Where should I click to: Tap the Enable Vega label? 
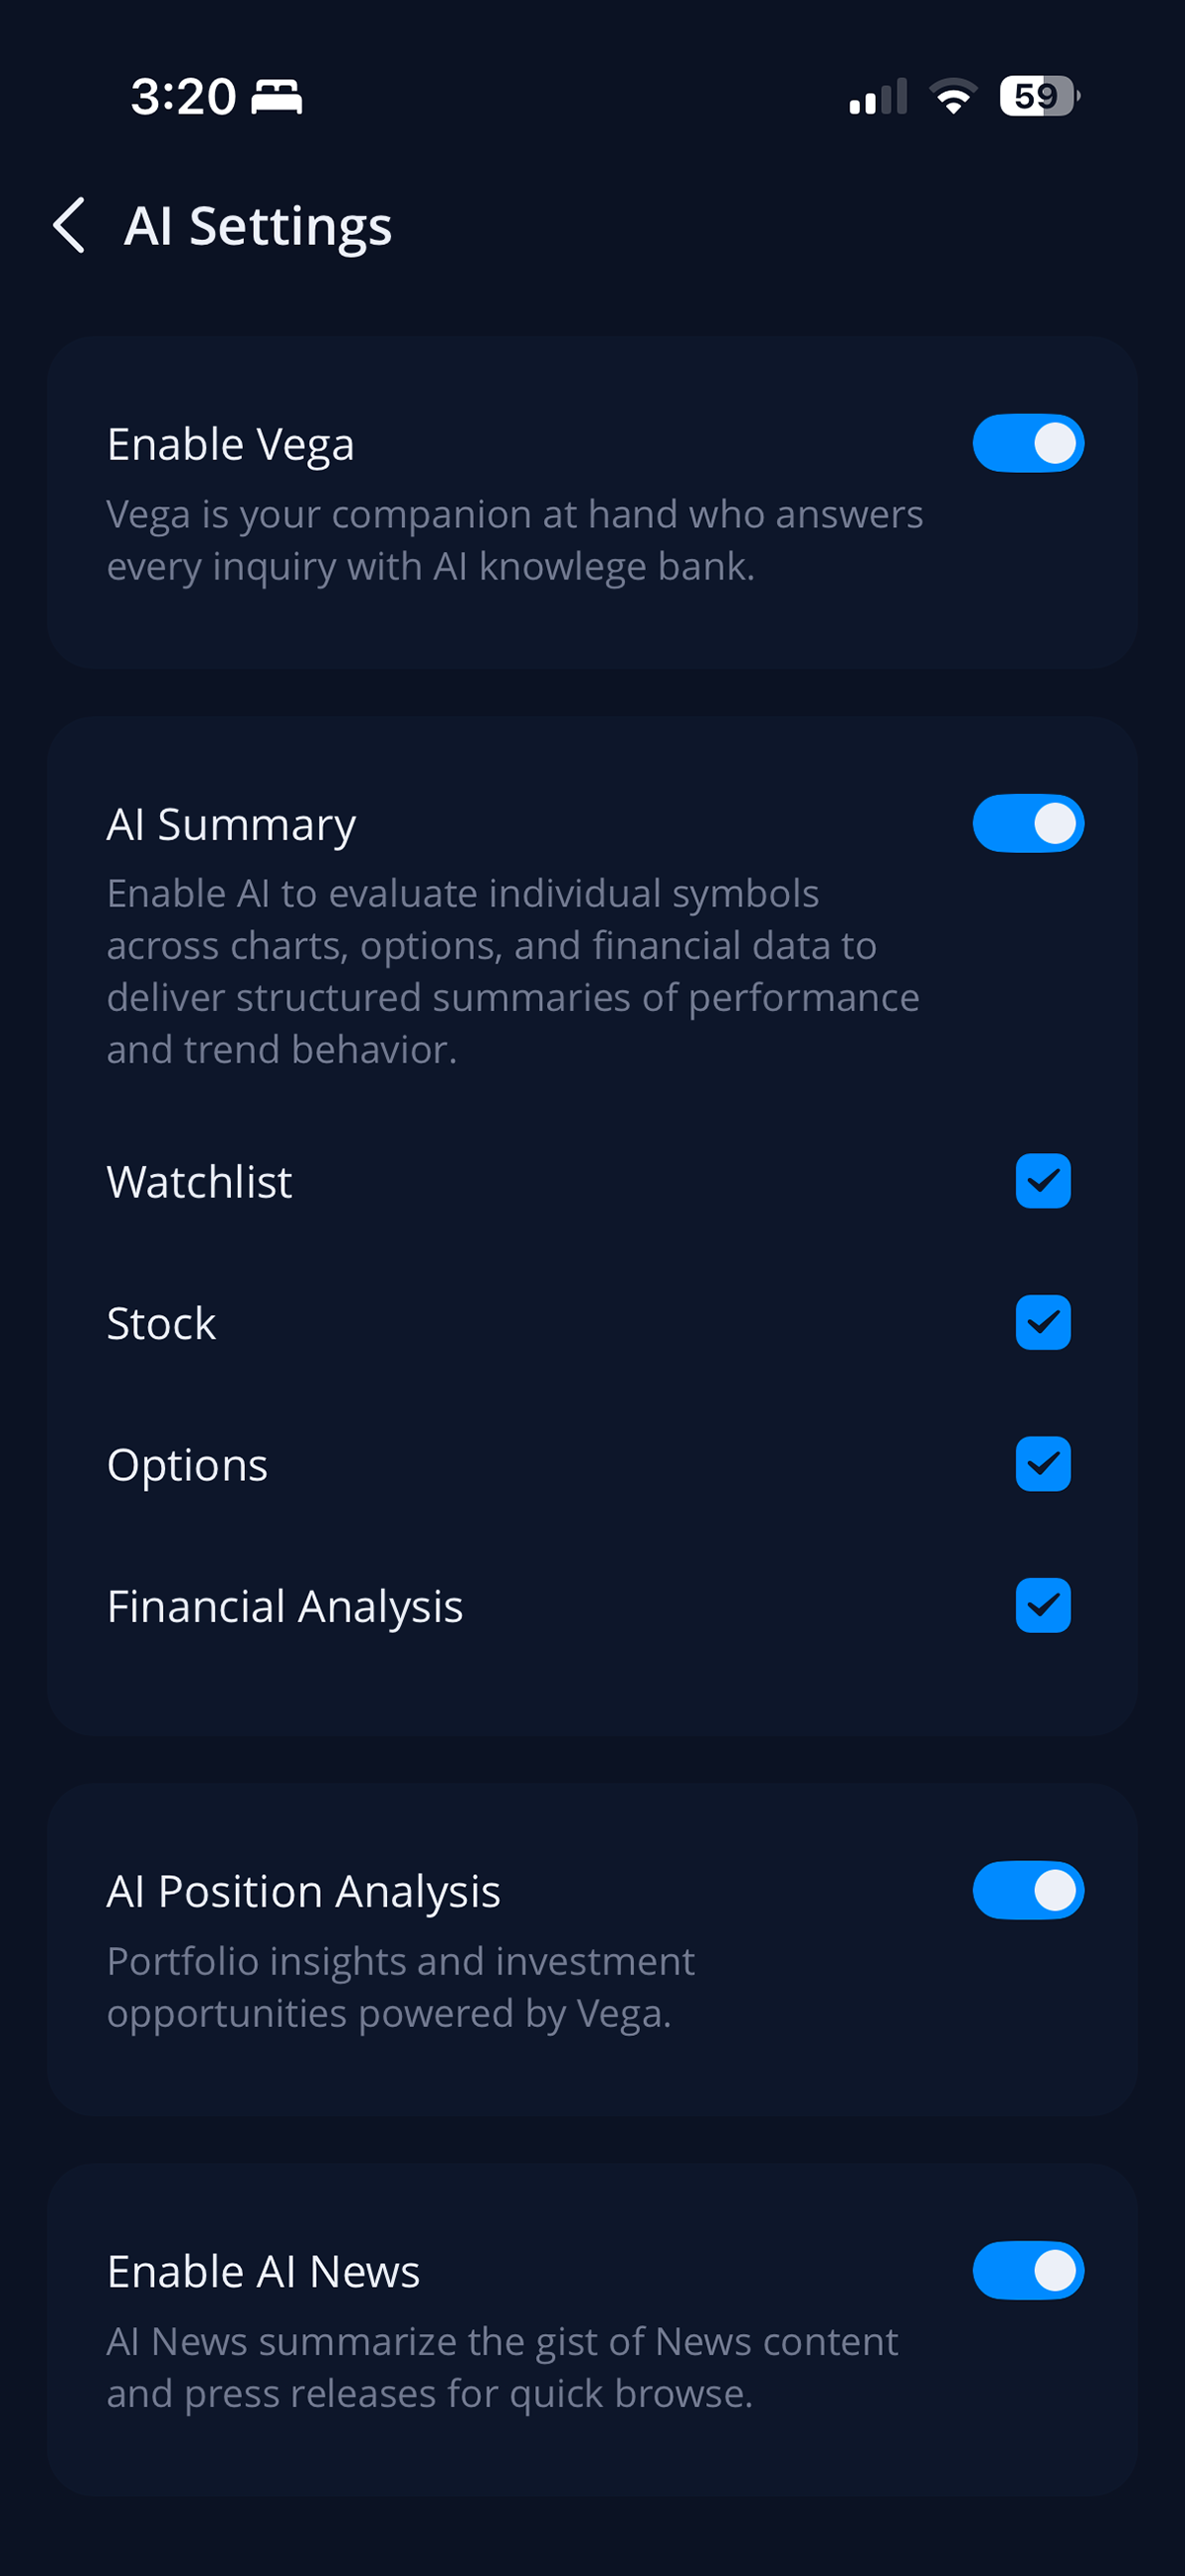click(x=231, y=444)
